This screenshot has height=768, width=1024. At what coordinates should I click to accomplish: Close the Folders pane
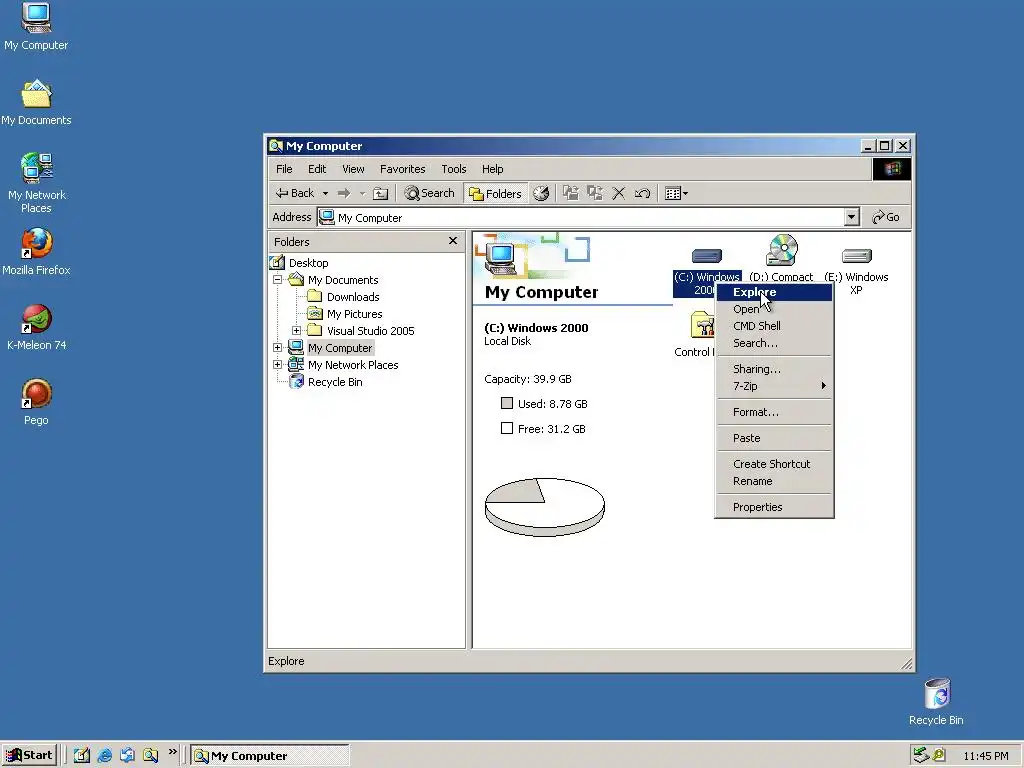tap(453, 241)
